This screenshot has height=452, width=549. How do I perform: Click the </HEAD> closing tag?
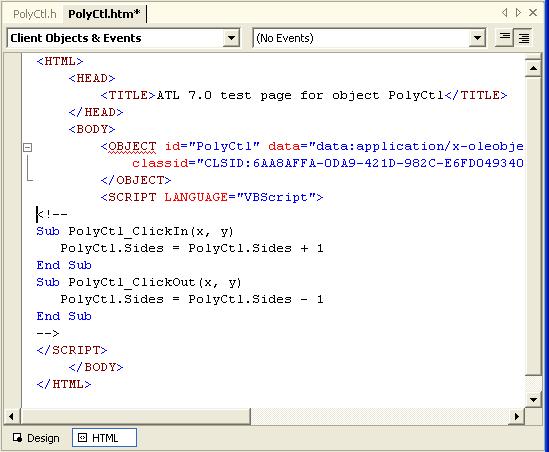(x=96, y=112)
